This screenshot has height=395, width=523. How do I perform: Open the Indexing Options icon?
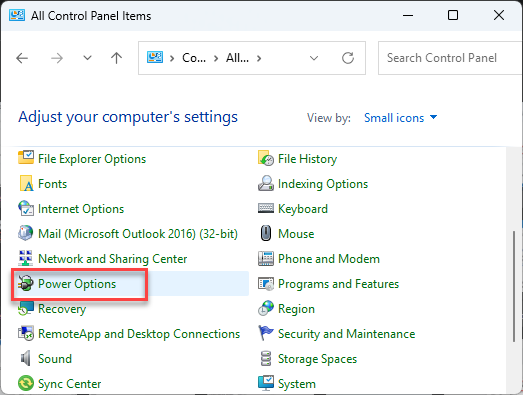pyautogui.click(x=266, y=183)
